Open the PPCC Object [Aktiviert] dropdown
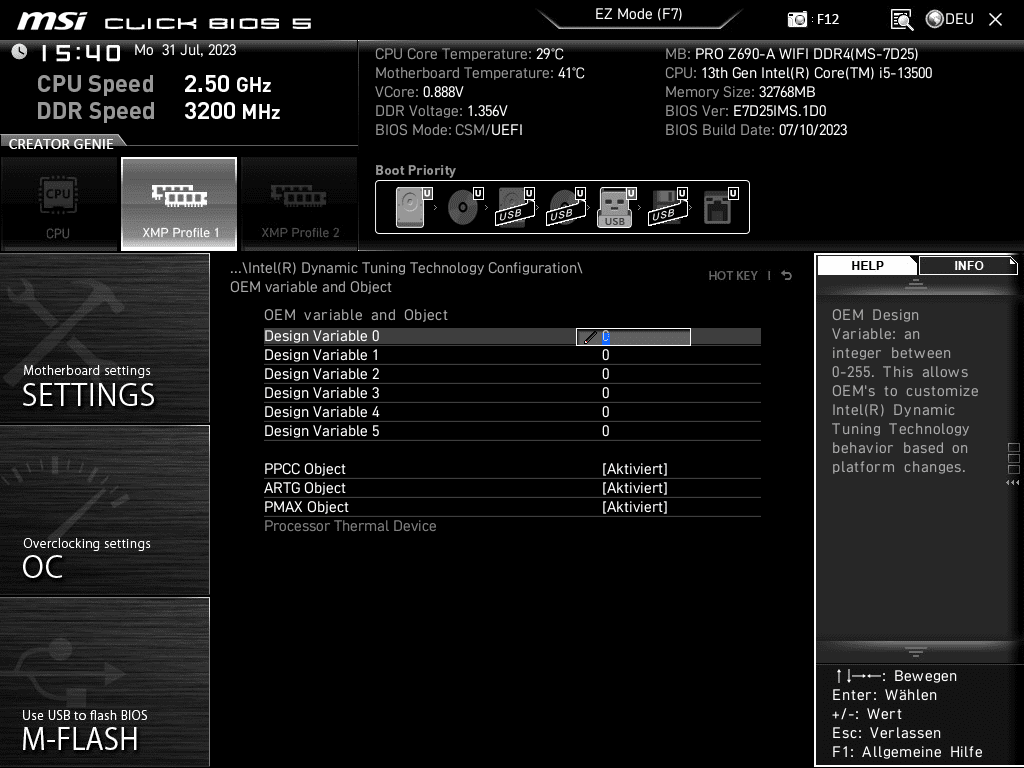1024x768 pixels. click(635, 469)
